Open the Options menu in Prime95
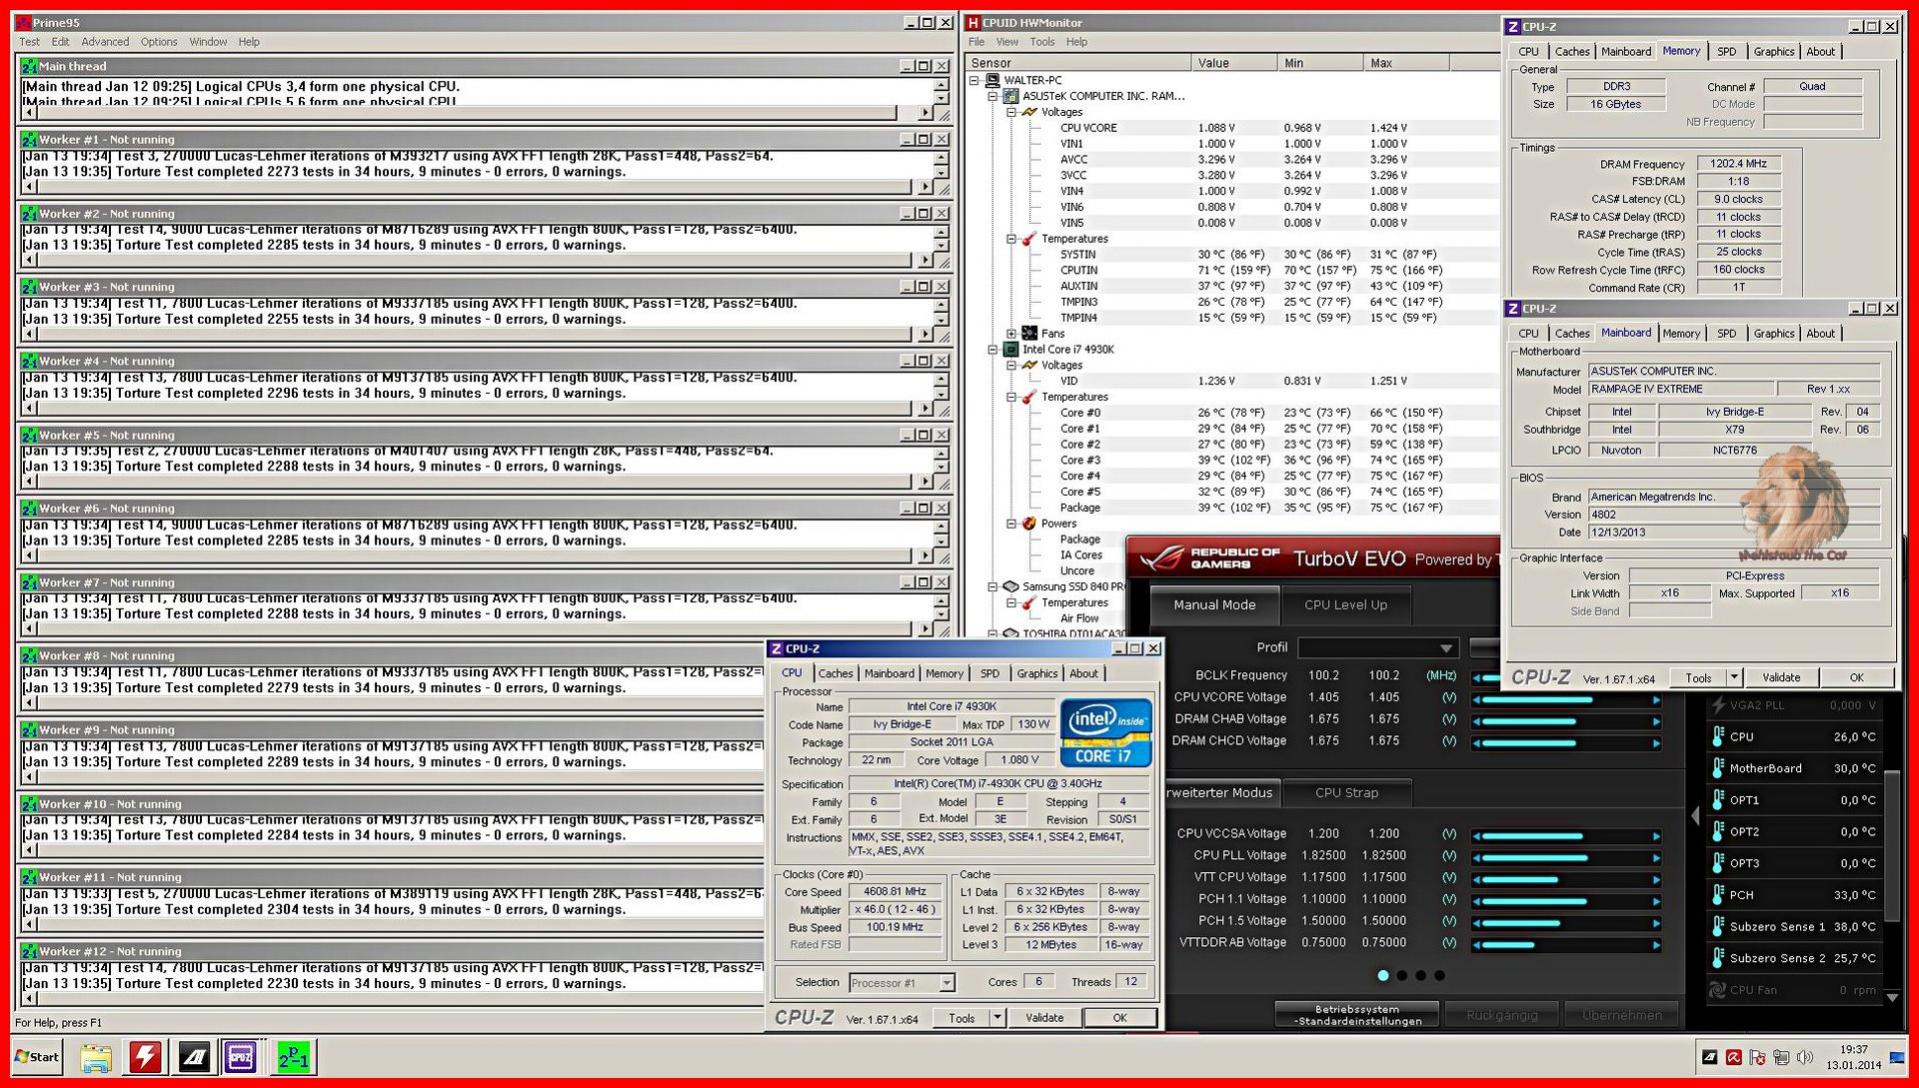 [159, 42]
